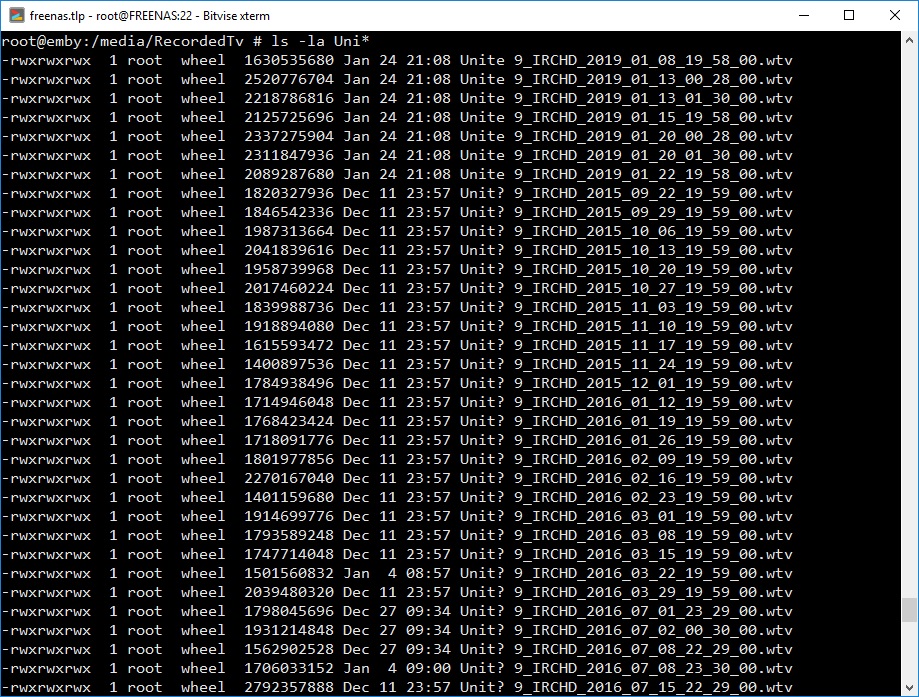Click file name ending 2016_02_16_19_59_00.wtv
The image size is (919, 697).
tap(626, 478)
